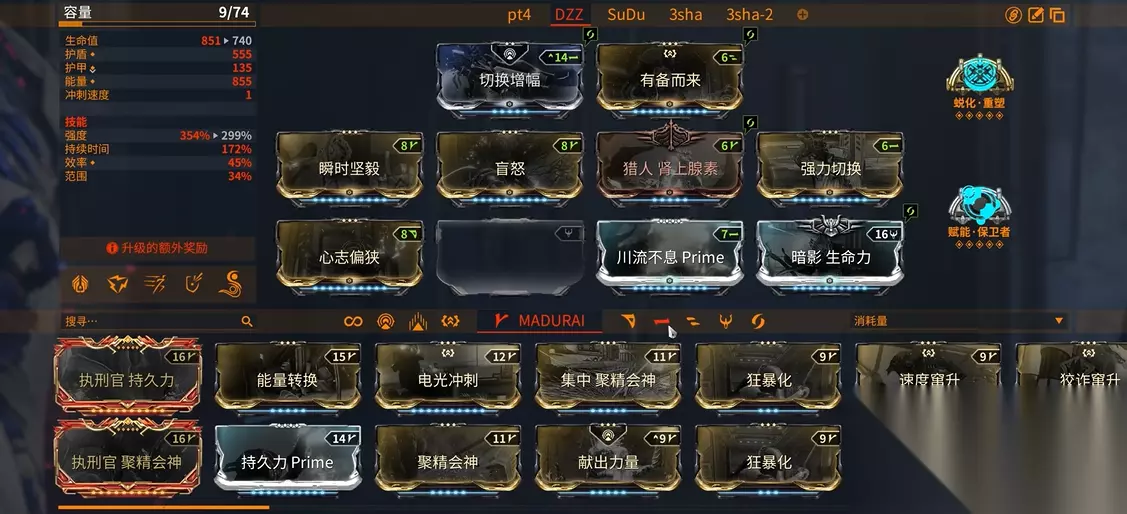Click the orange mod list scrollbar
This screenshot has width=1127, height=514.
coord(164,508)
